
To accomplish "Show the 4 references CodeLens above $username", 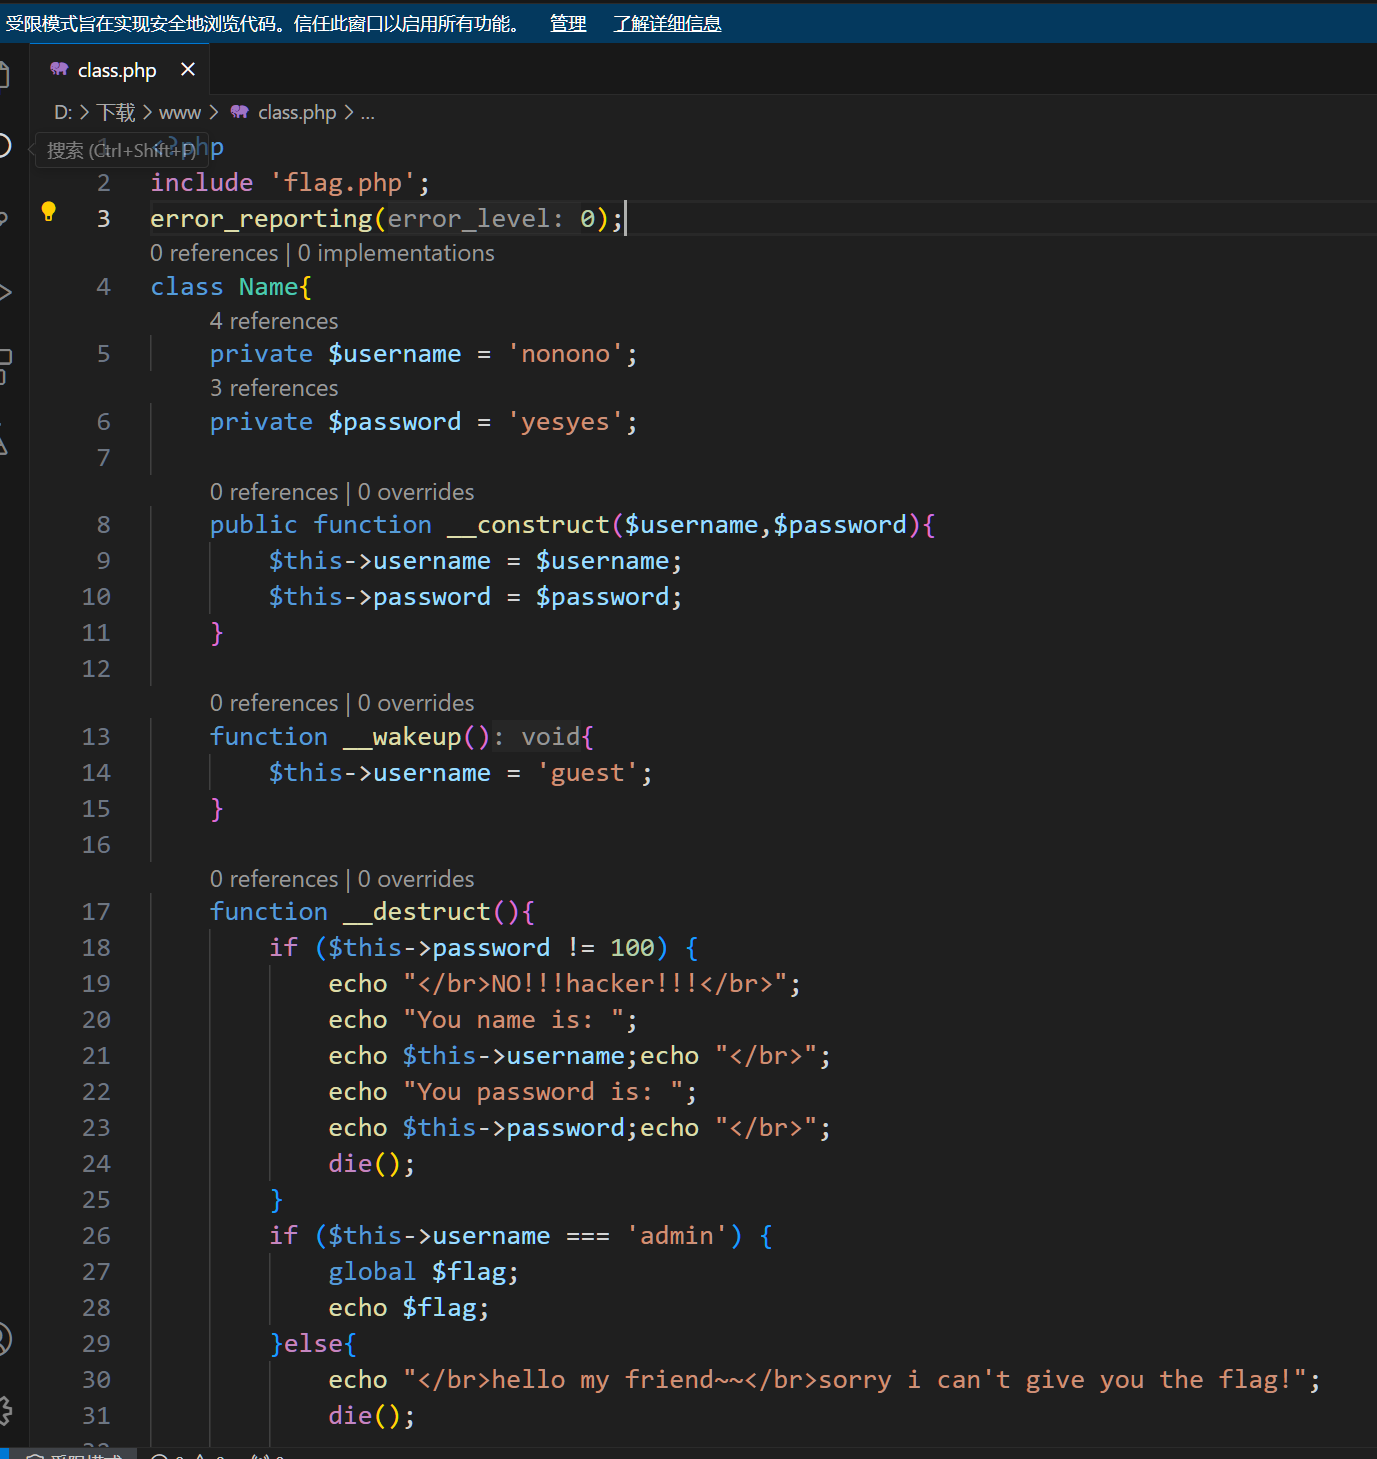I will pos(273,321).
